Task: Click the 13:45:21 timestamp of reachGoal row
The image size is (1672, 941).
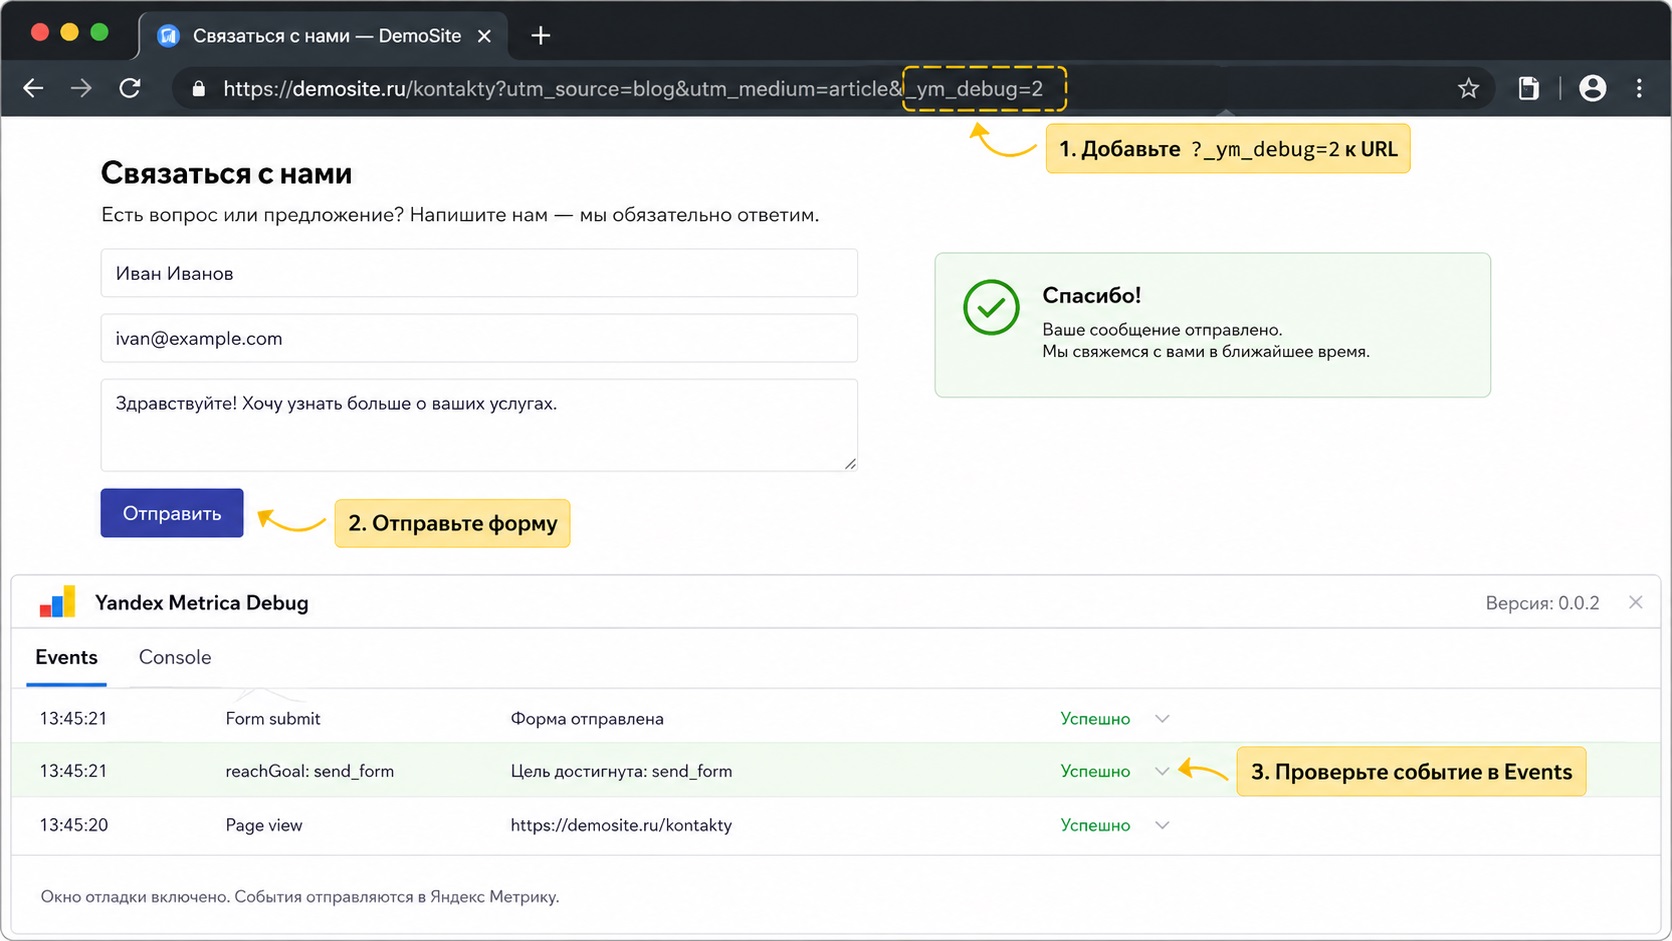Action: click(73, 771)
